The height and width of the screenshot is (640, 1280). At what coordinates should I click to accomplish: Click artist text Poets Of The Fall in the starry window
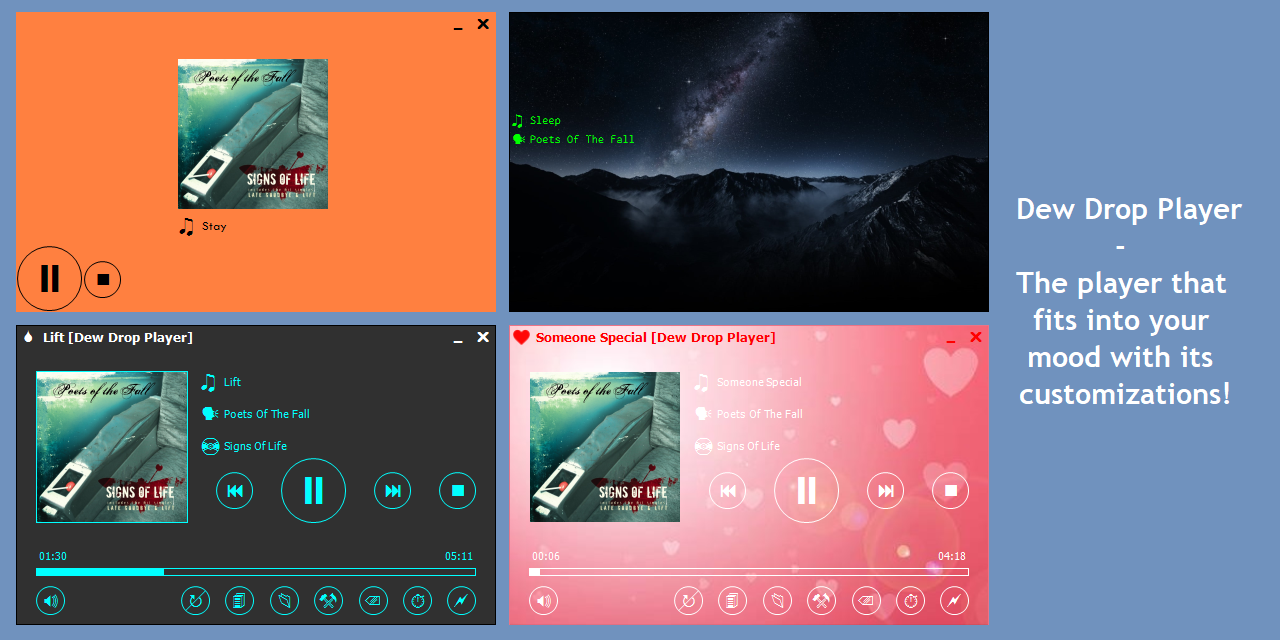[582, 139]
